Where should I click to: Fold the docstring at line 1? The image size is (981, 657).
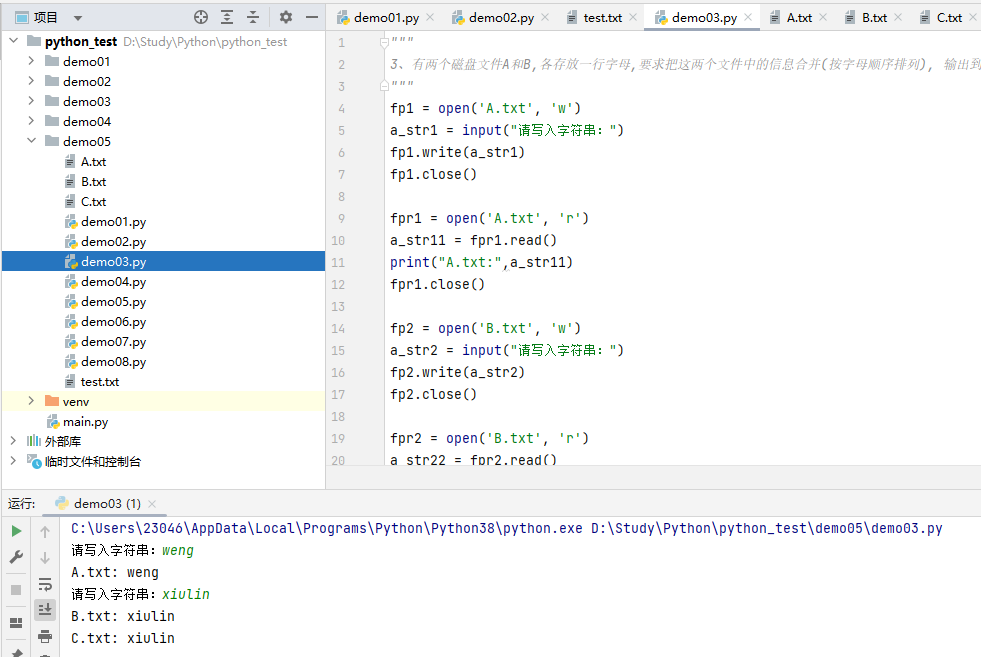384,42
